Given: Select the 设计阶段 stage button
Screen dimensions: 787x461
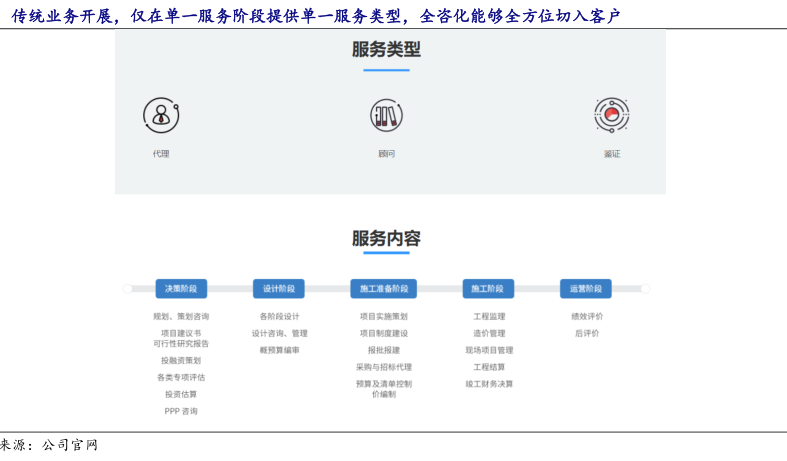Looking at the screenshot, I should pos(279,288).
